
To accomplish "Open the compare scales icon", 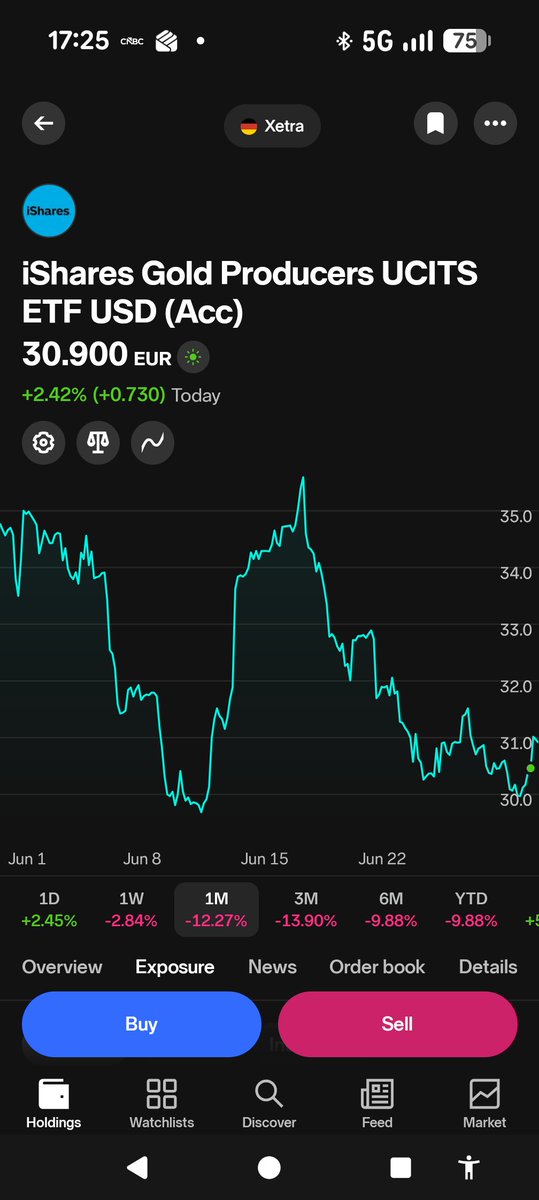I will pyautogui.click(x=98, y=442).
